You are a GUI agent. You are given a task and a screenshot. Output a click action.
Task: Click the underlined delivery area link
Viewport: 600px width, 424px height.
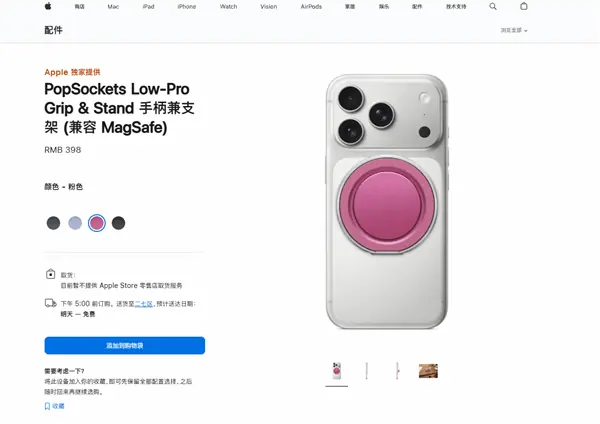pyautogui.click(x=143, y=304)
